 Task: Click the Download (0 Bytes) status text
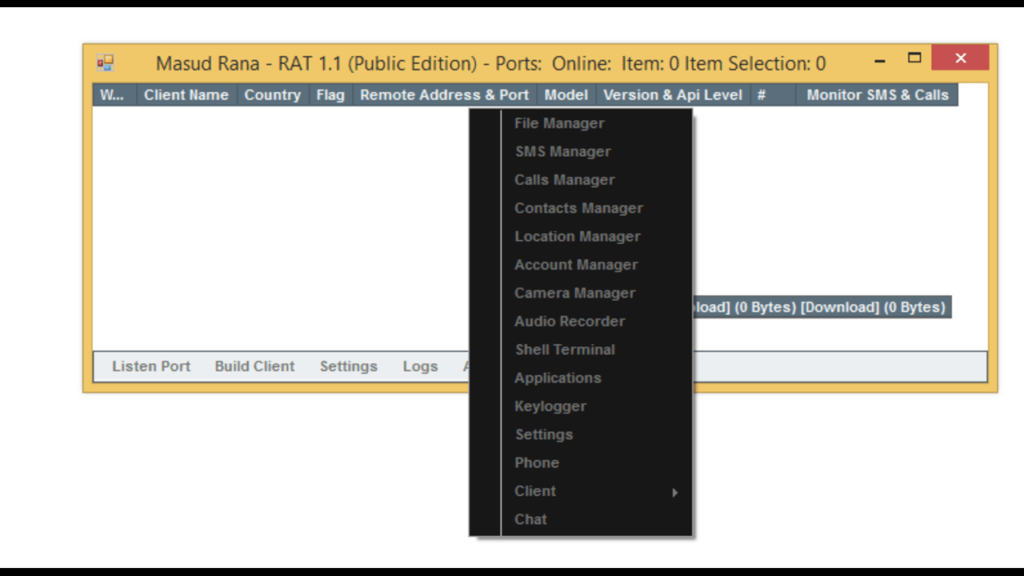[x=872, y=307]
